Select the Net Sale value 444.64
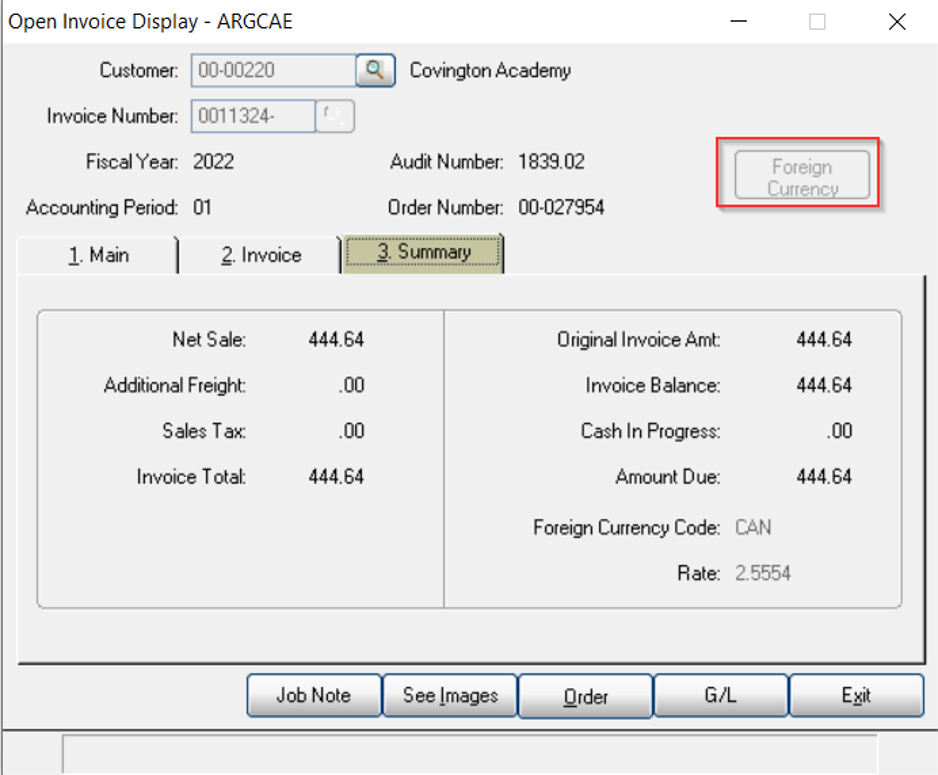This screenshot has width=938, height=775. [336, 340]
